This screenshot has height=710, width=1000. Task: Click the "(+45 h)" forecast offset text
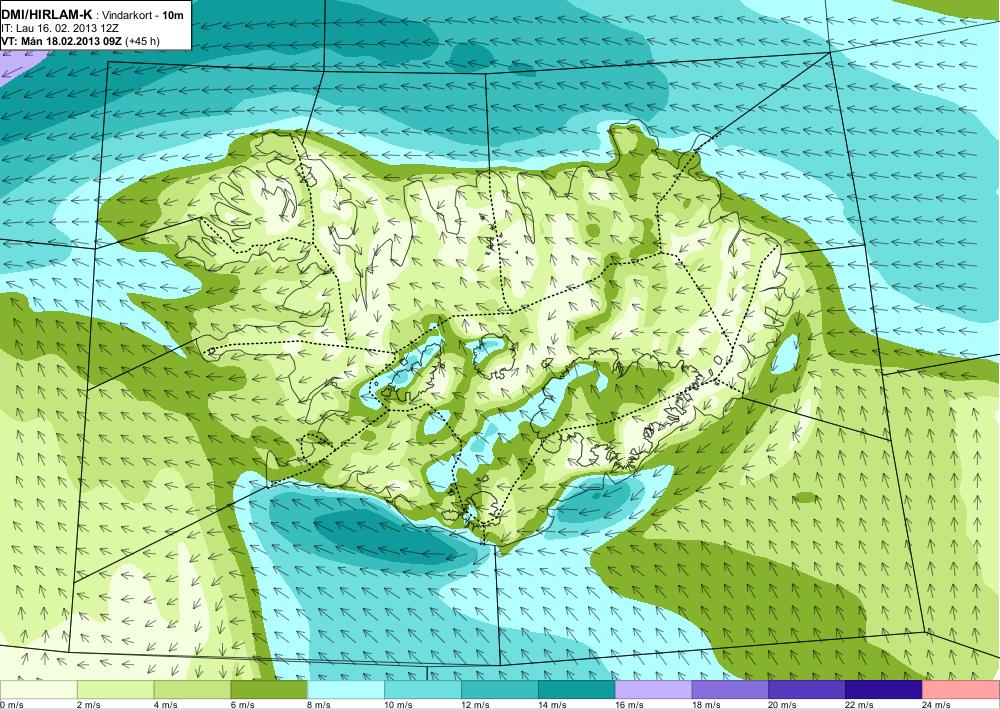point(143,41)
